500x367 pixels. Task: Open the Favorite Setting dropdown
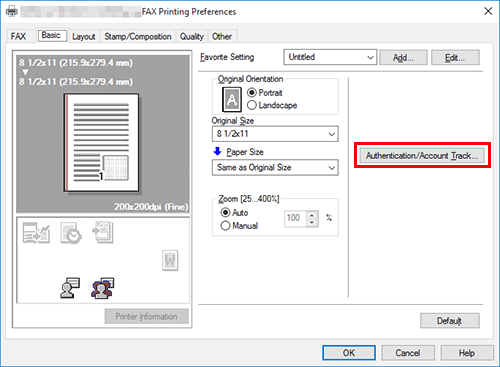[330, 57]
